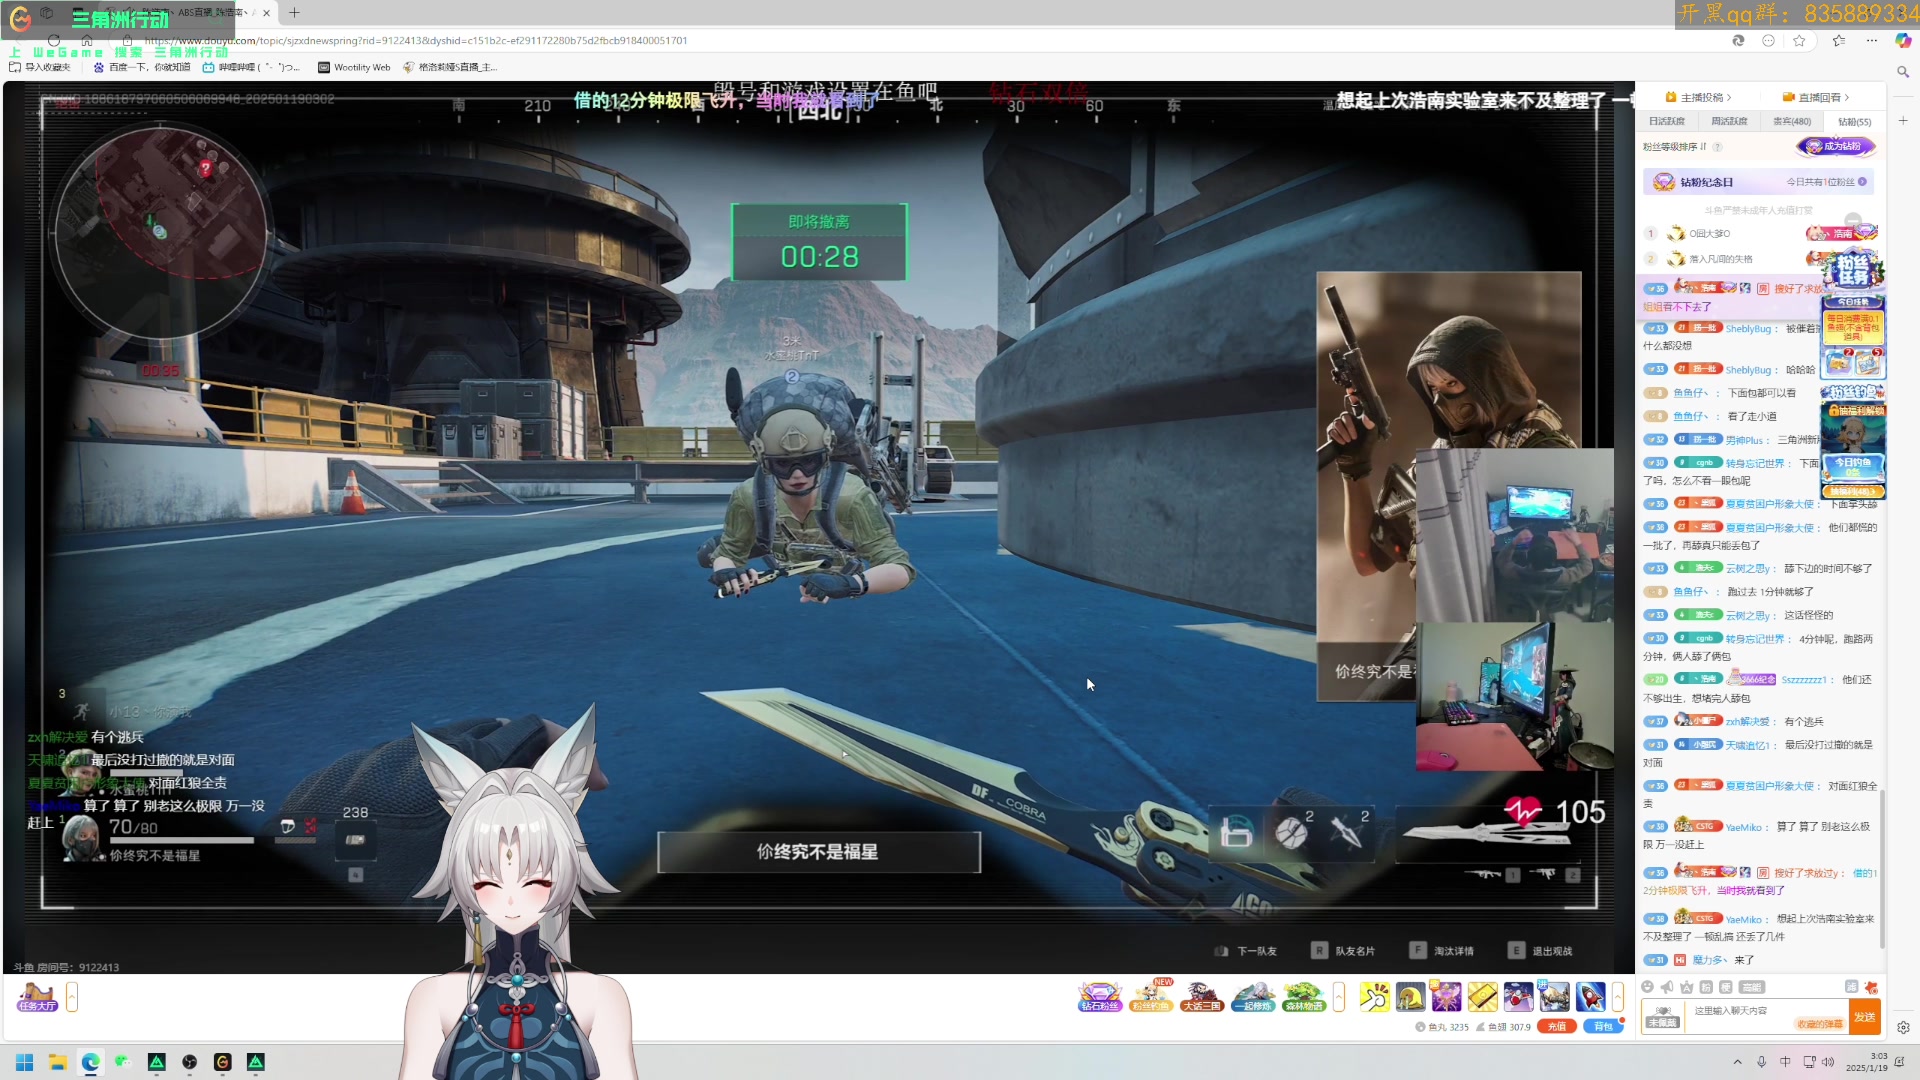Send the pointing hand gift
The width and height of the screenshot is (1920, 1080).
pyautogui.click(x=1374, y=997)
